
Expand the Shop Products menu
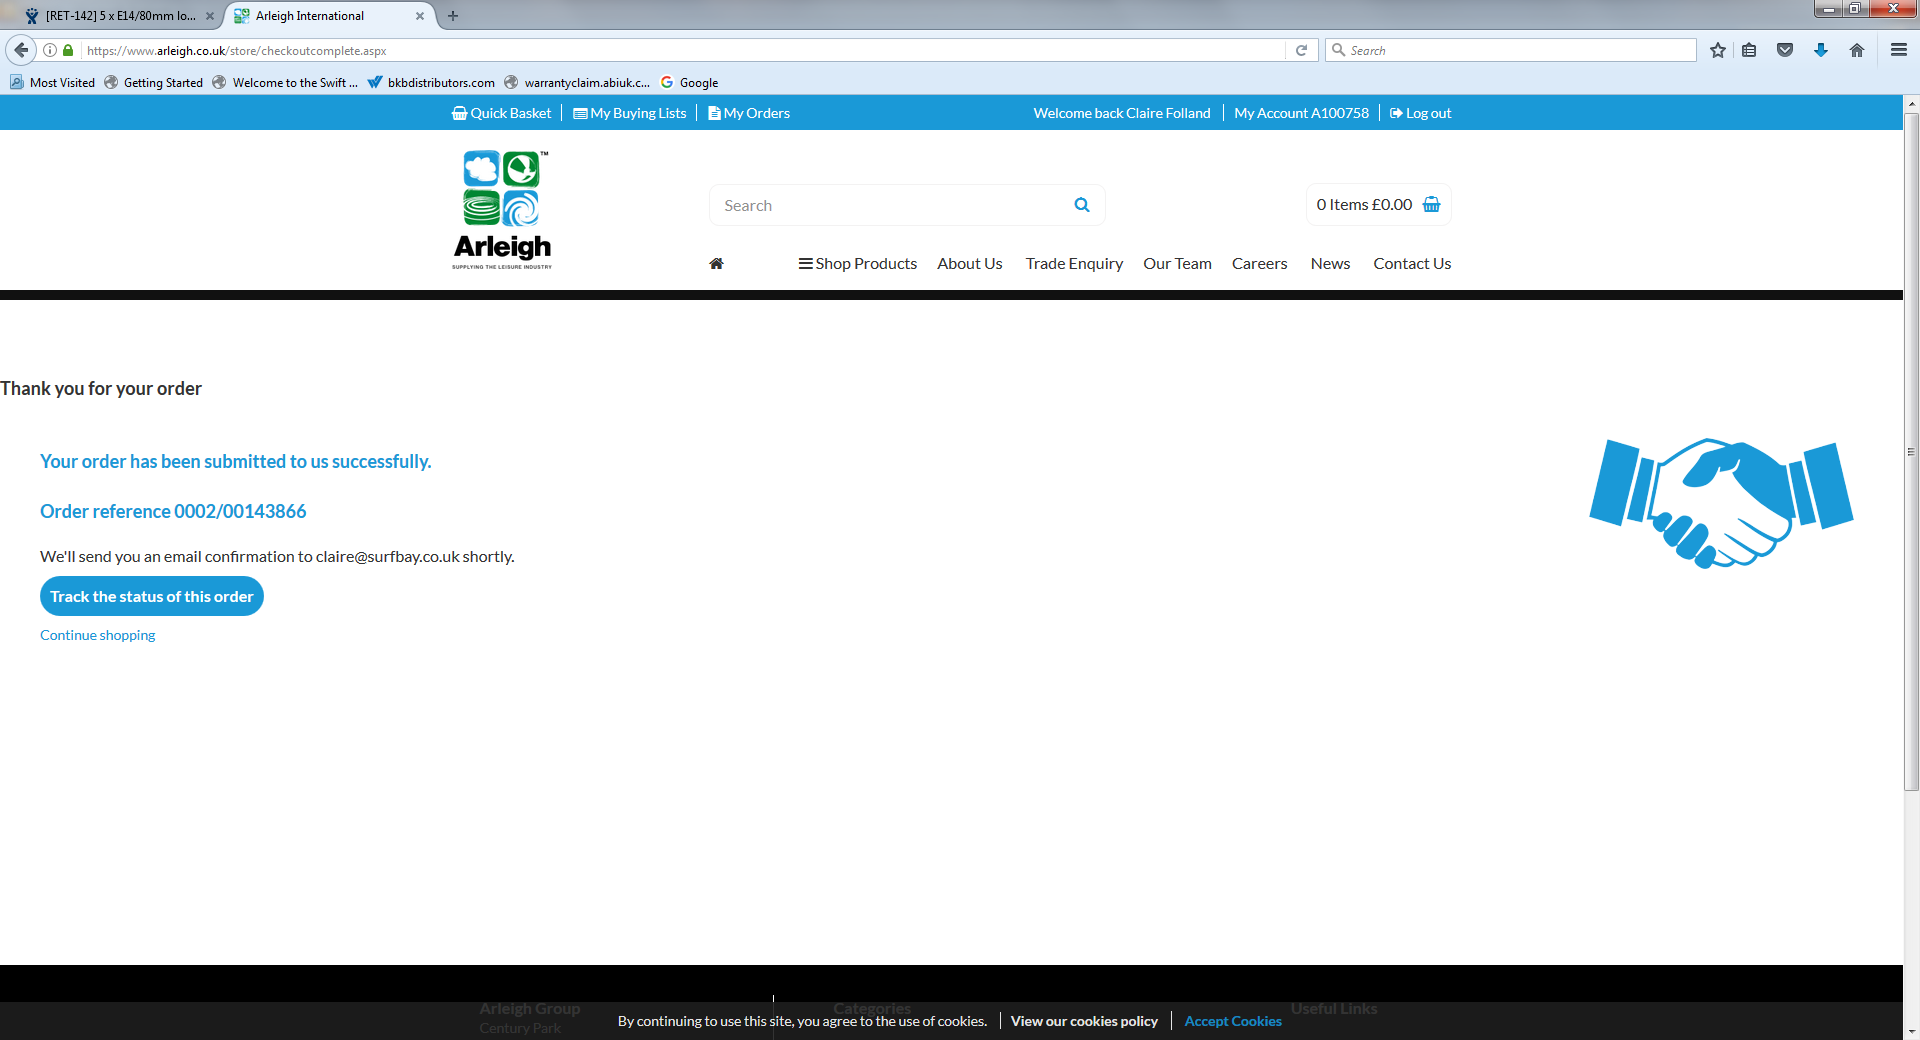tap(857, 264)
